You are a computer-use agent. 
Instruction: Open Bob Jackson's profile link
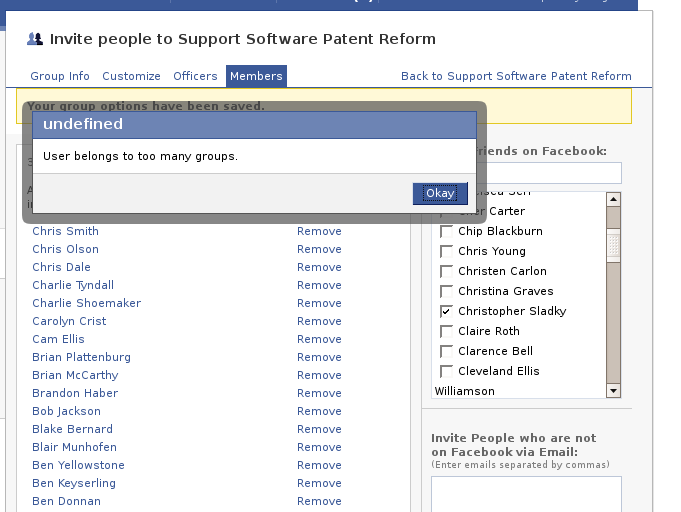pos(66,411)
